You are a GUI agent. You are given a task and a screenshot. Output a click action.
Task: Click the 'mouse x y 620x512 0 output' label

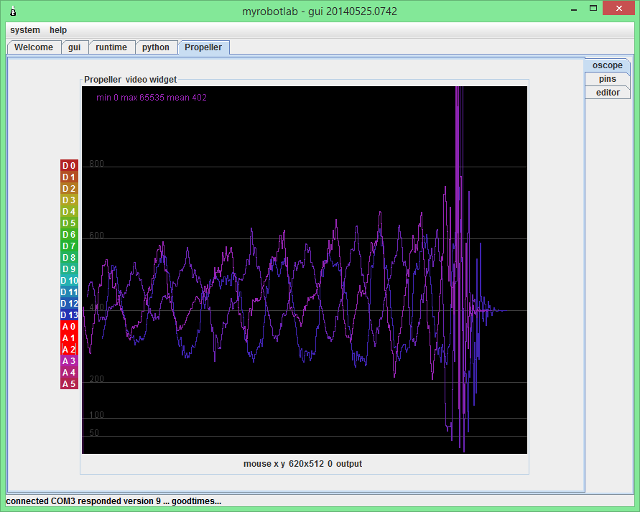tap(302, 464)
